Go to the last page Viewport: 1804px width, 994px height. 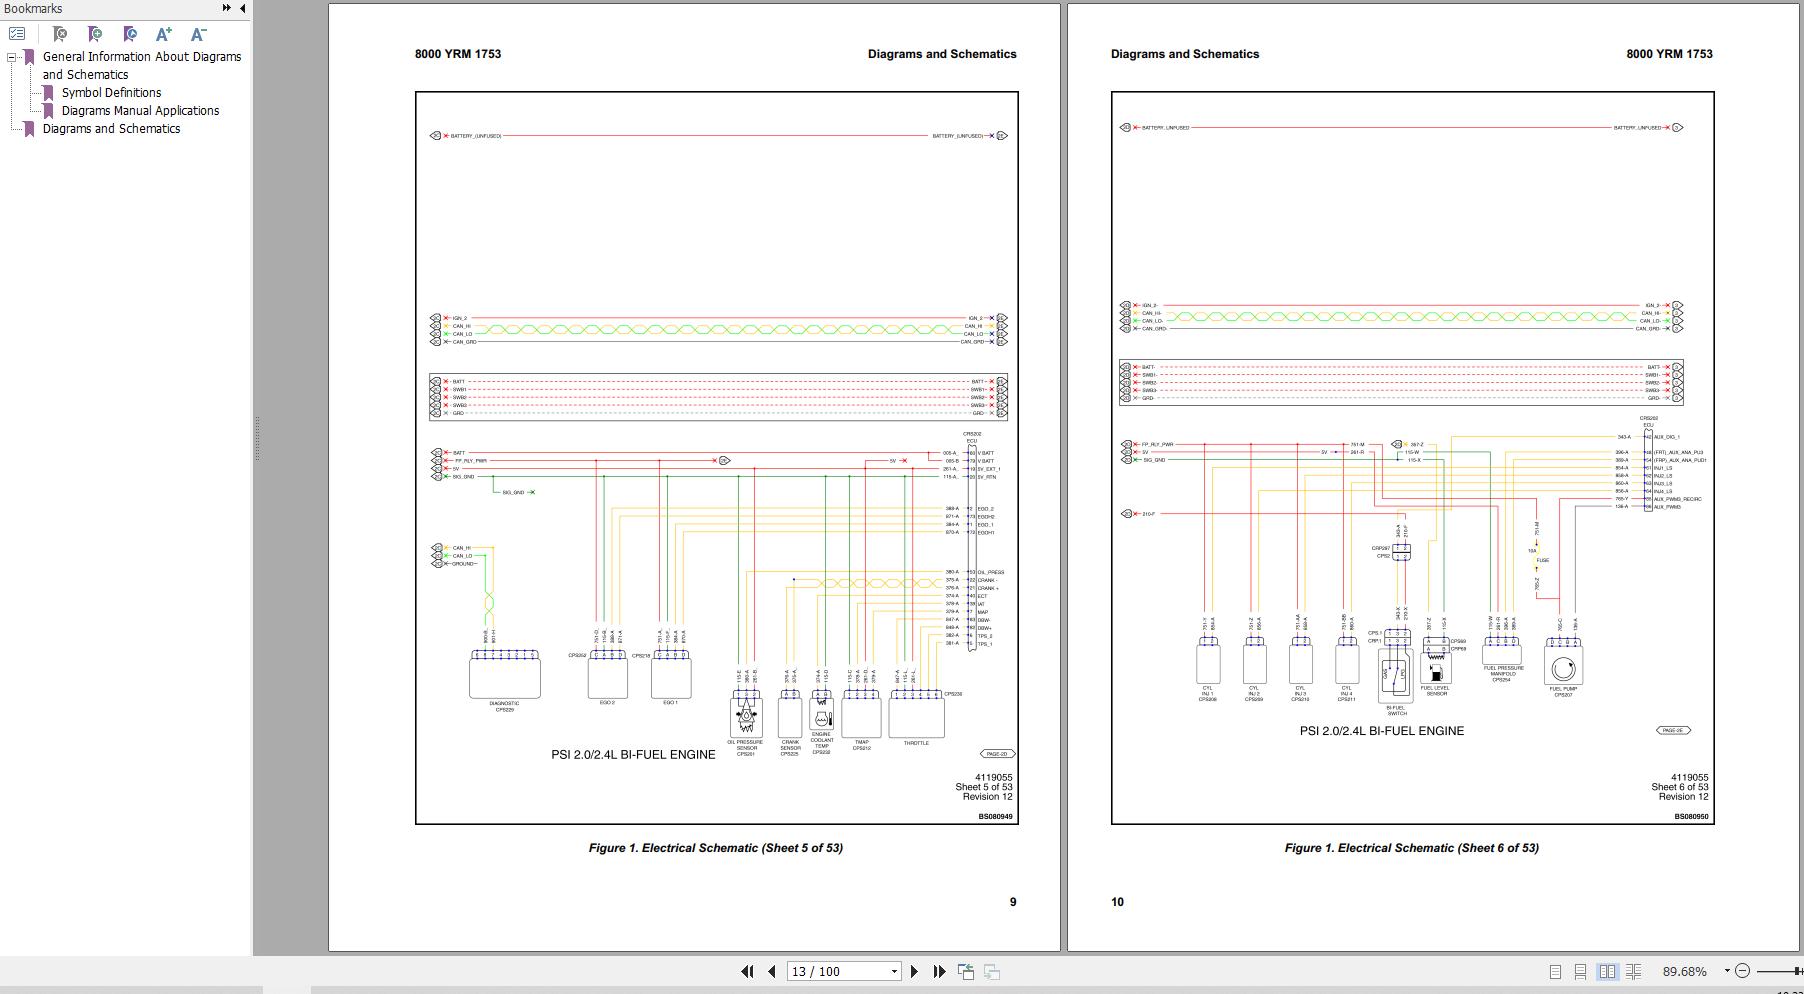(x=939, y=971)
